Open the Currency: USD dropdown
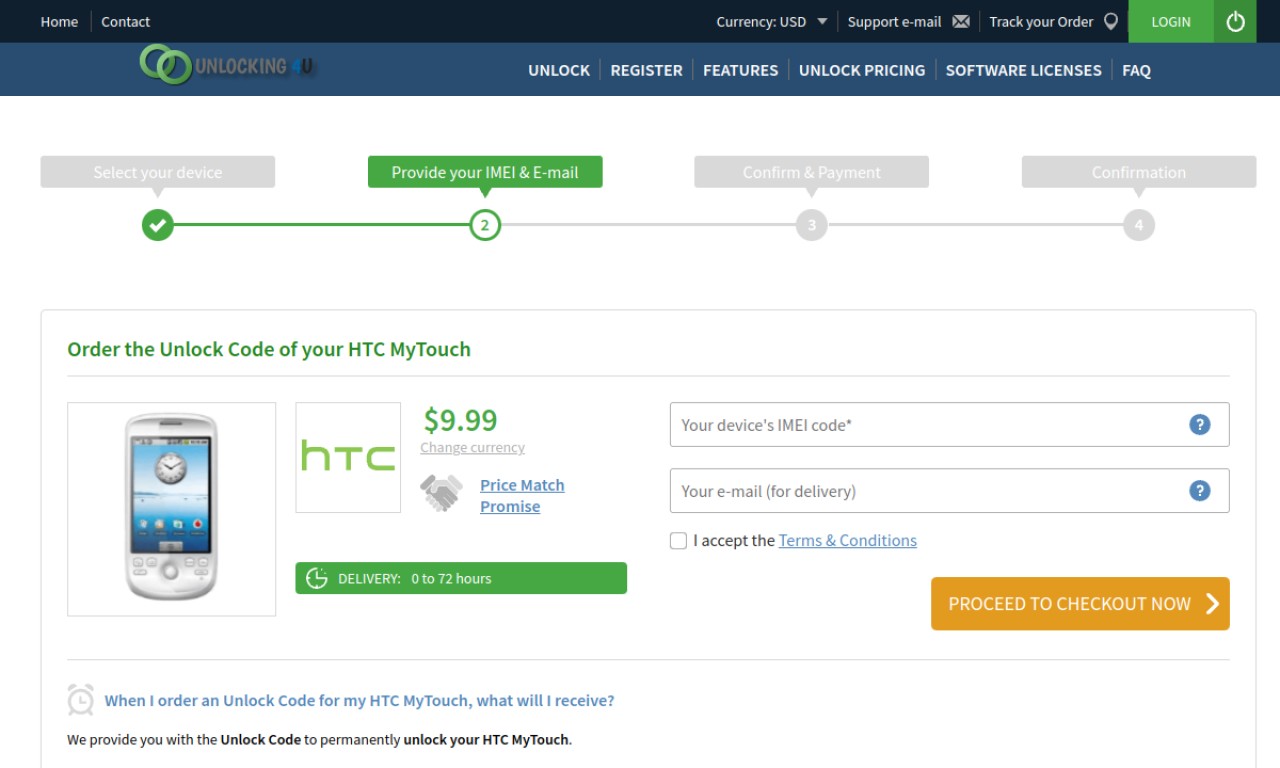Viewport: 1280px width, 768px height. pyautogui.click(x=772, y=21)
